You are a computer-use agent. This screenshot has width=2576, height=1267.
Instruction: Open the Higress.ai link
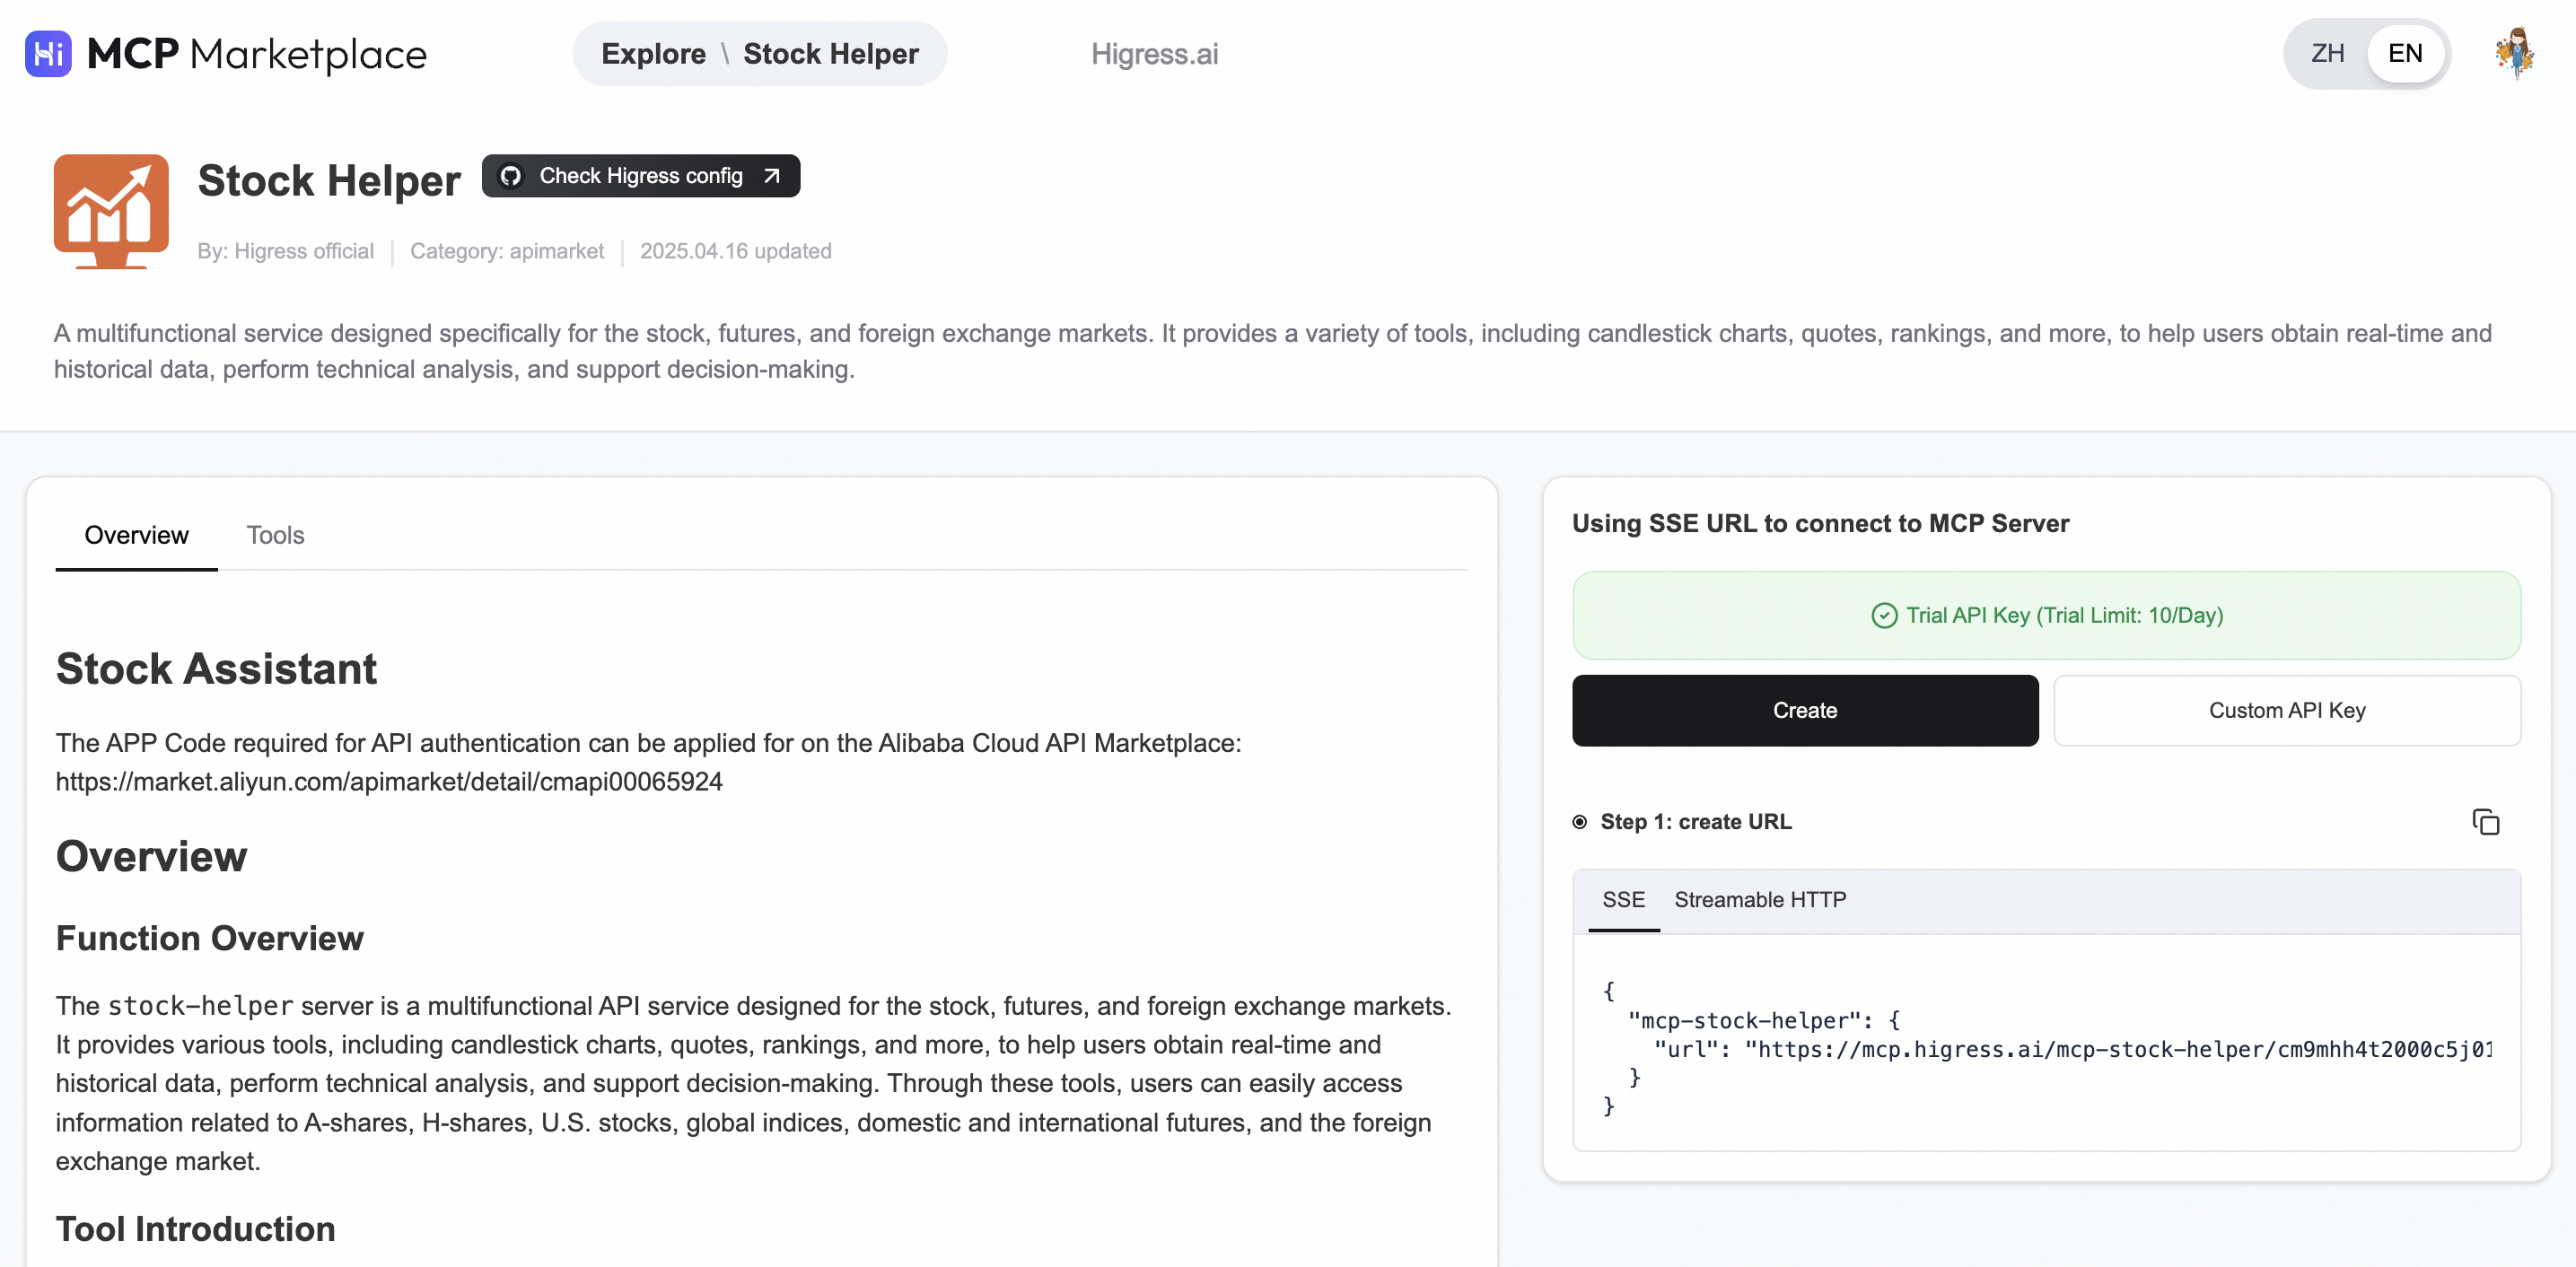click(x=1154, y=54)
